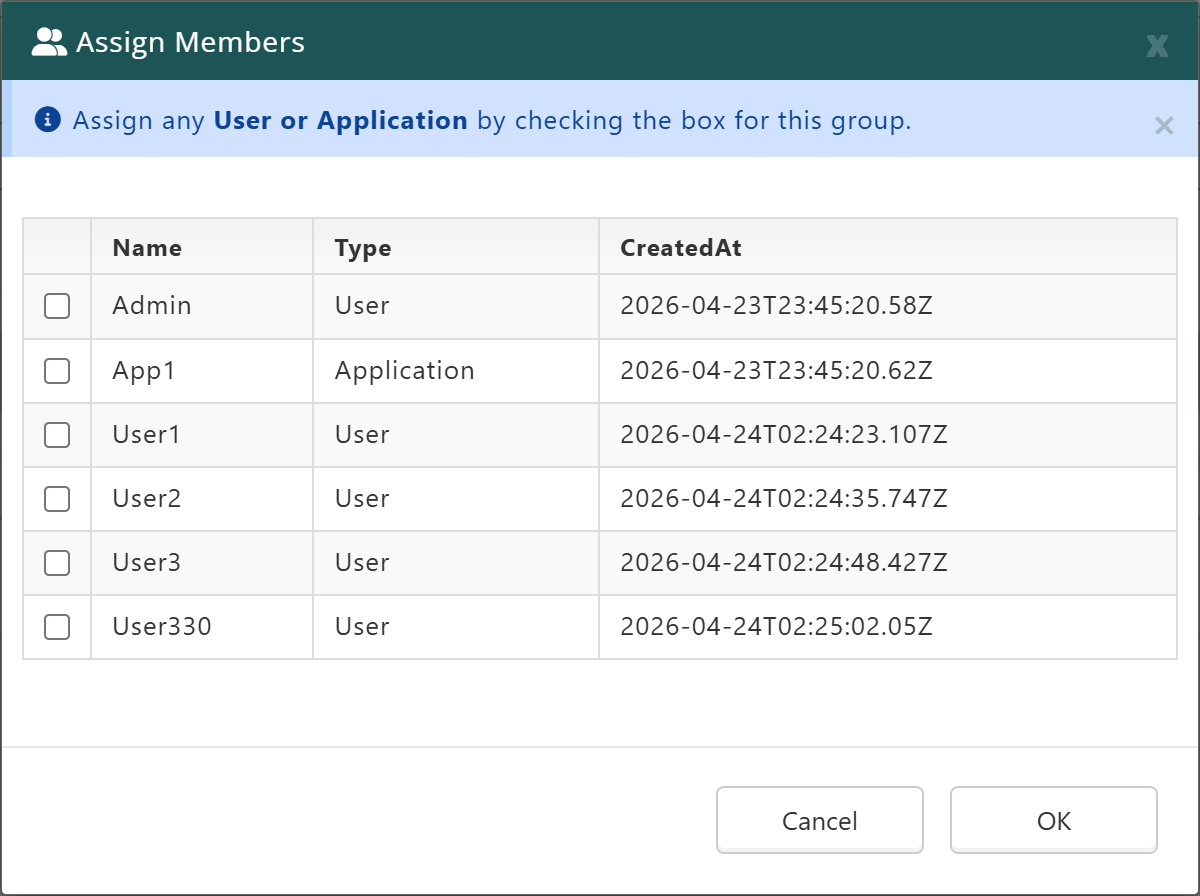This screenshot has width=1200, height=896.
Task: Sort by the Name column header
Action: point(202,247)
